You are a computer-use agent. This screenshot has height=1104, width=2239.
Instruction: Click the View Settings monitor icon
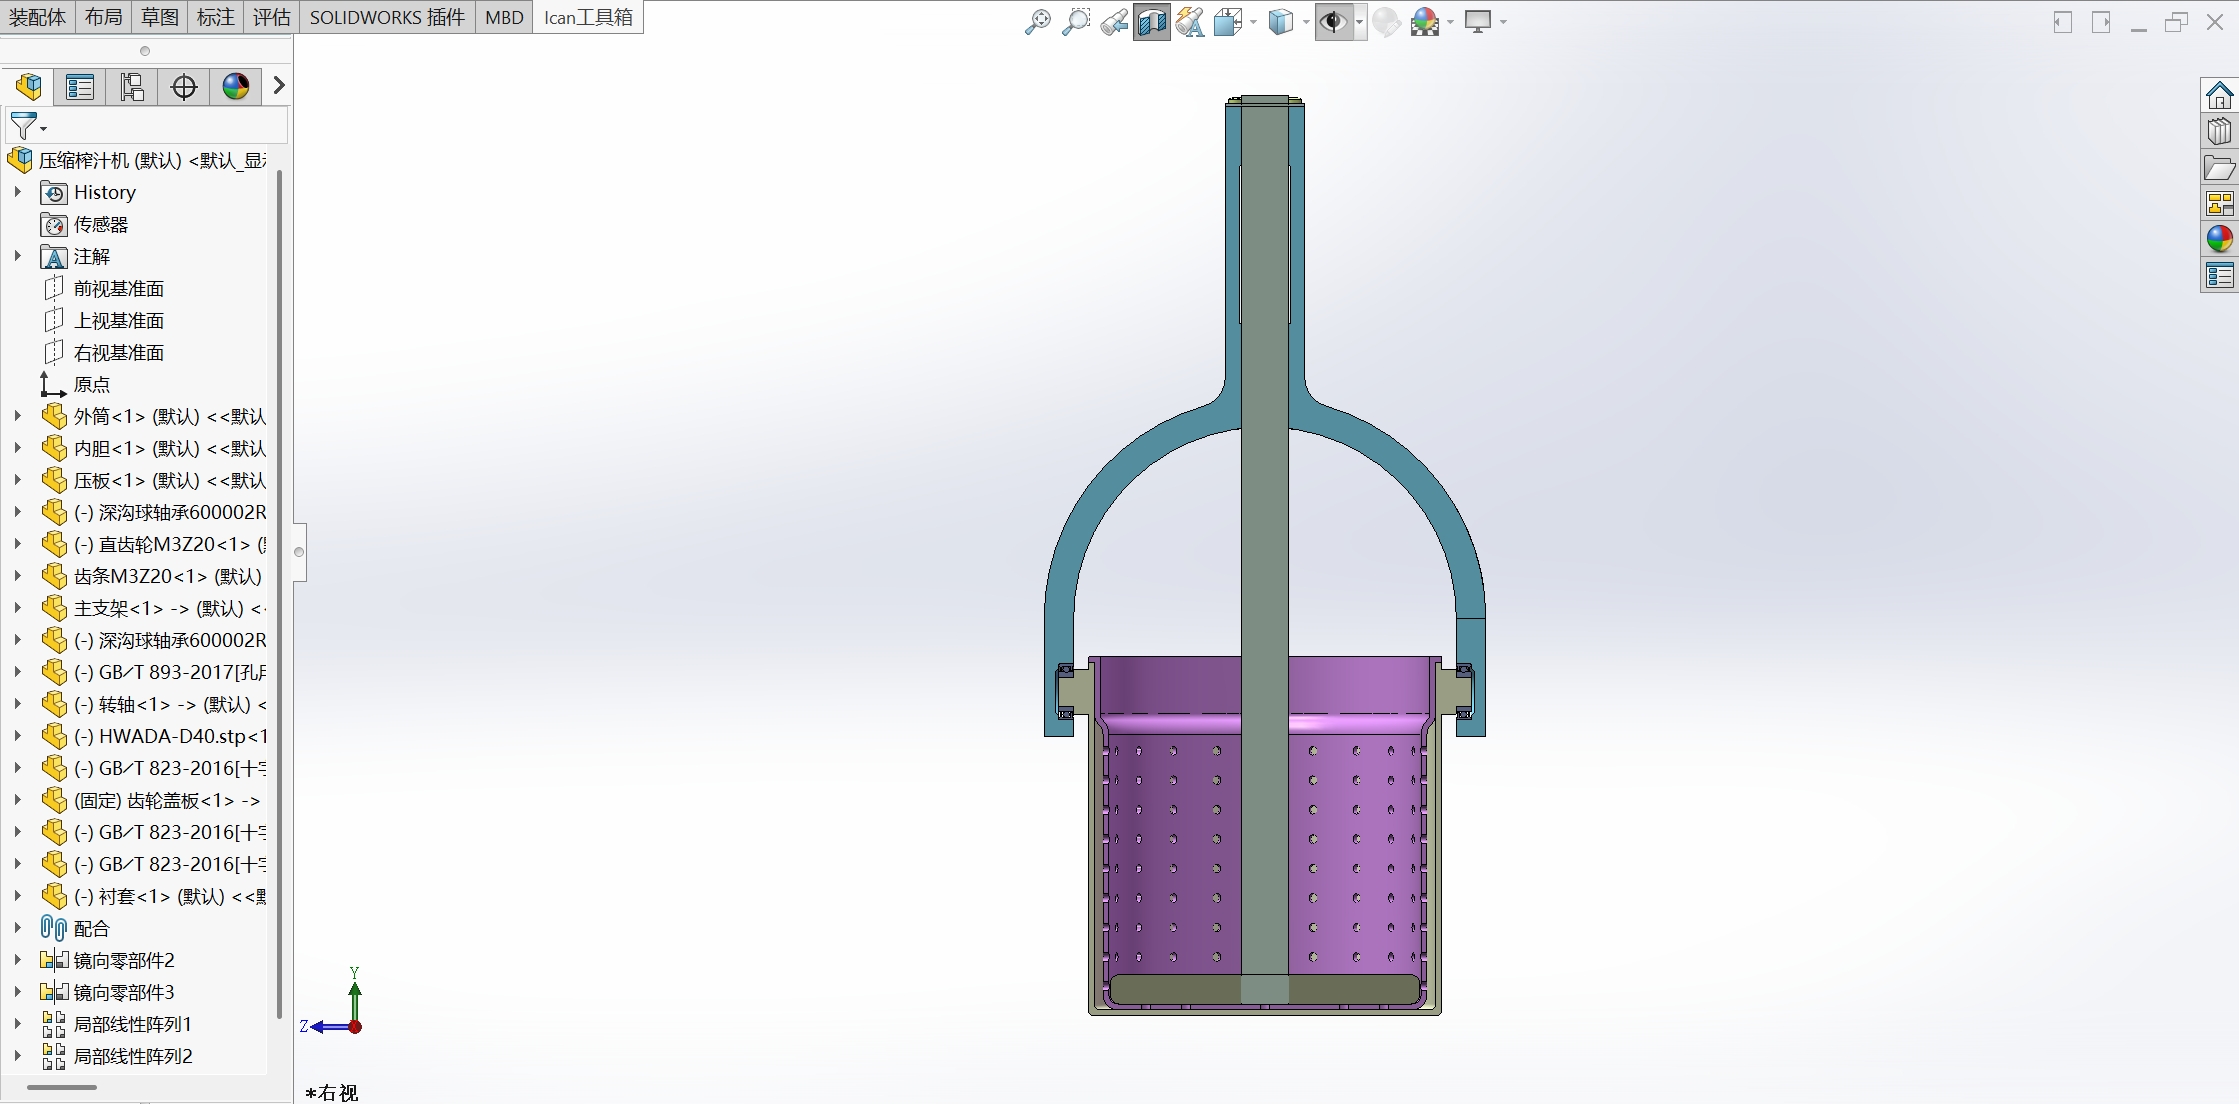click(1477, 22)
